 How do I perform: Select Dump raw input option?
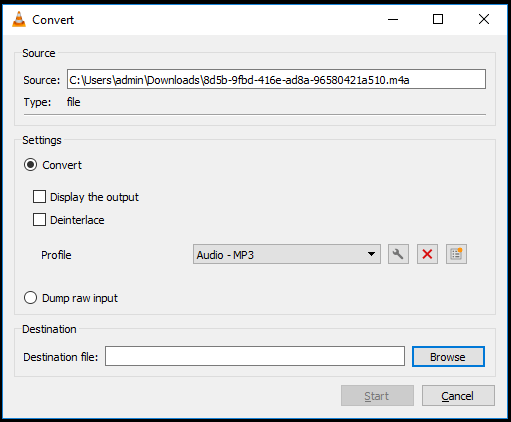coord(30,298)
